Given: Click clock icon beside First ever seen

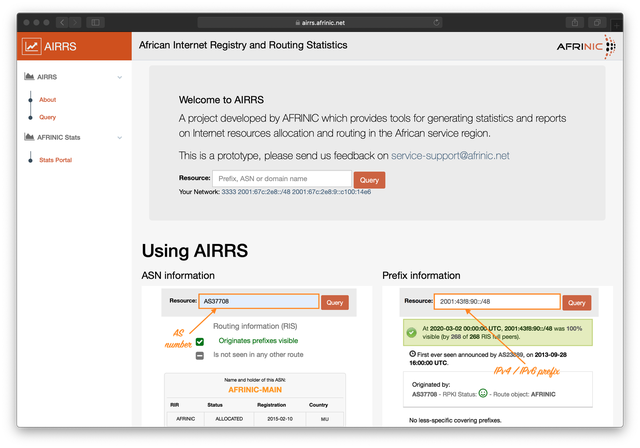Looking at the screenshot, I should 413,354.
